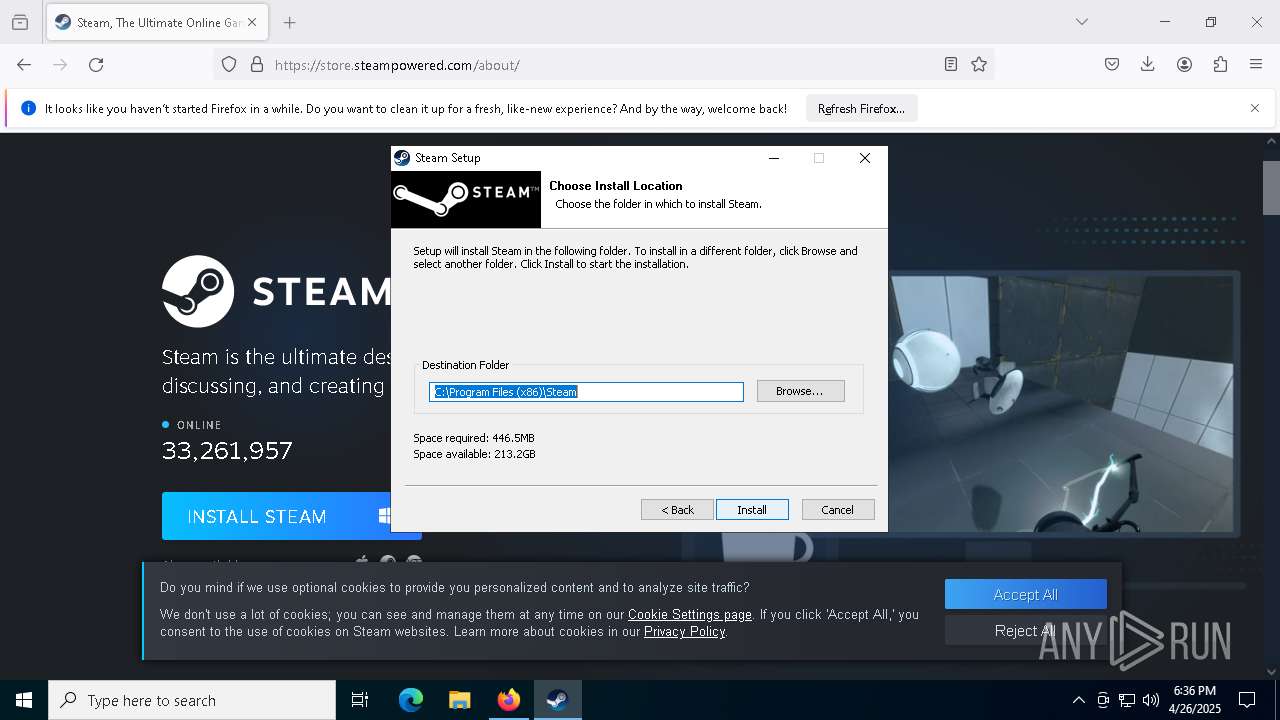Viewport: 1280px width, 720px height.
Task: Launch Microsoft Edge from taskbar
Action: (411, 700)
